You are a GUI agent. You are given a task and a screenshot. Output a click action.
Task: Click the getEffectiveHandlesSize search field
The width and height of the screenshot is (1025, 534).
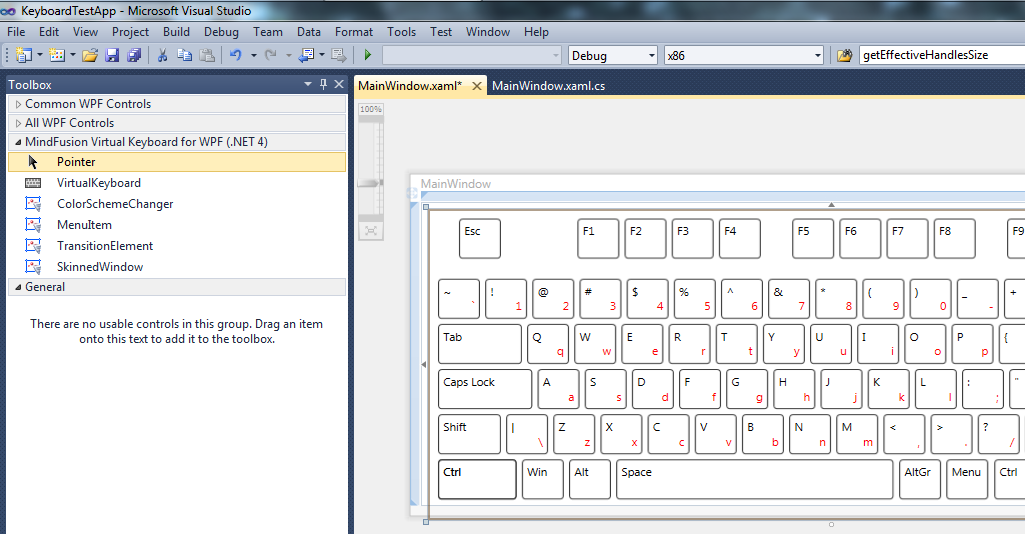click(x=940, y=55)
